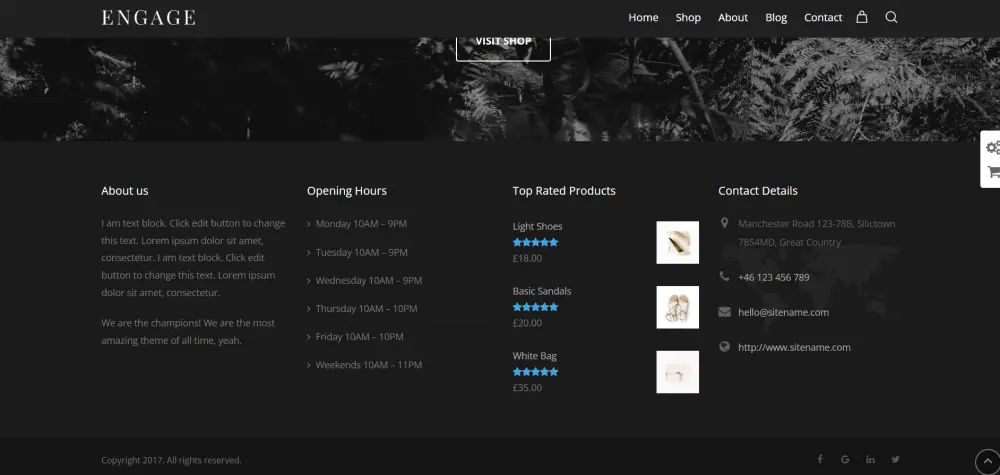Click the globe website icon
The width and height of the screenshot is (1000, 475).
coord(724,347)
